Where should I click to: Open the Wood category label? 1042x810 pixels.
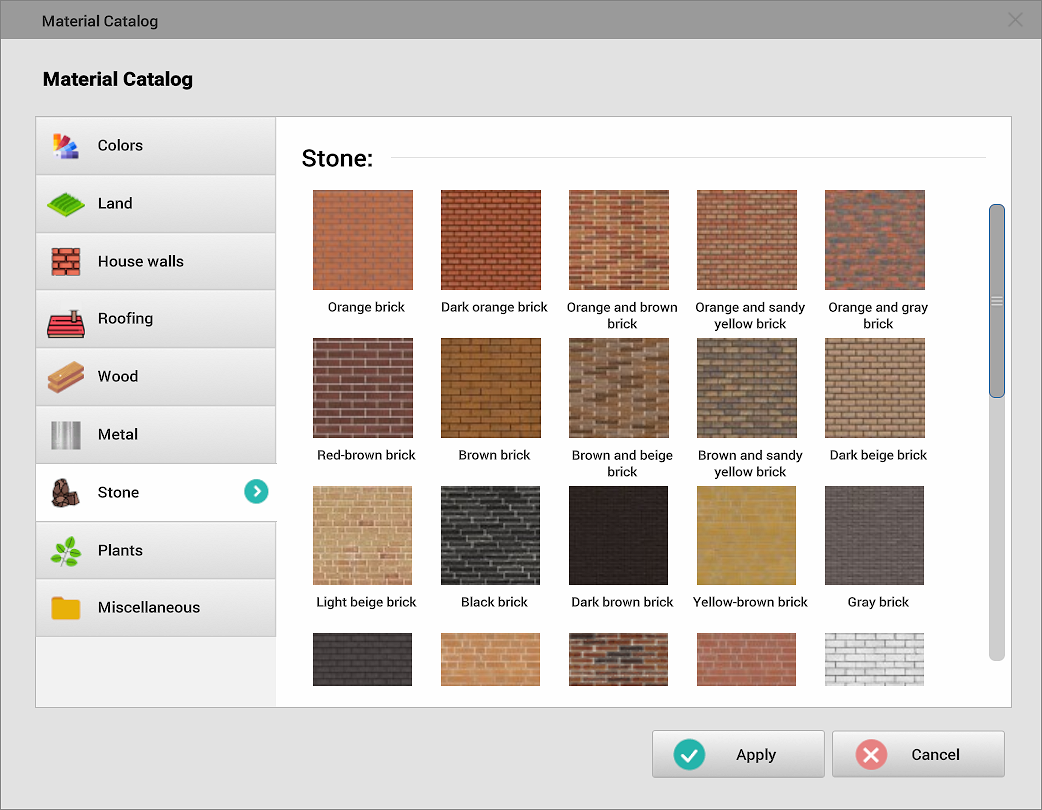(118, 377)
